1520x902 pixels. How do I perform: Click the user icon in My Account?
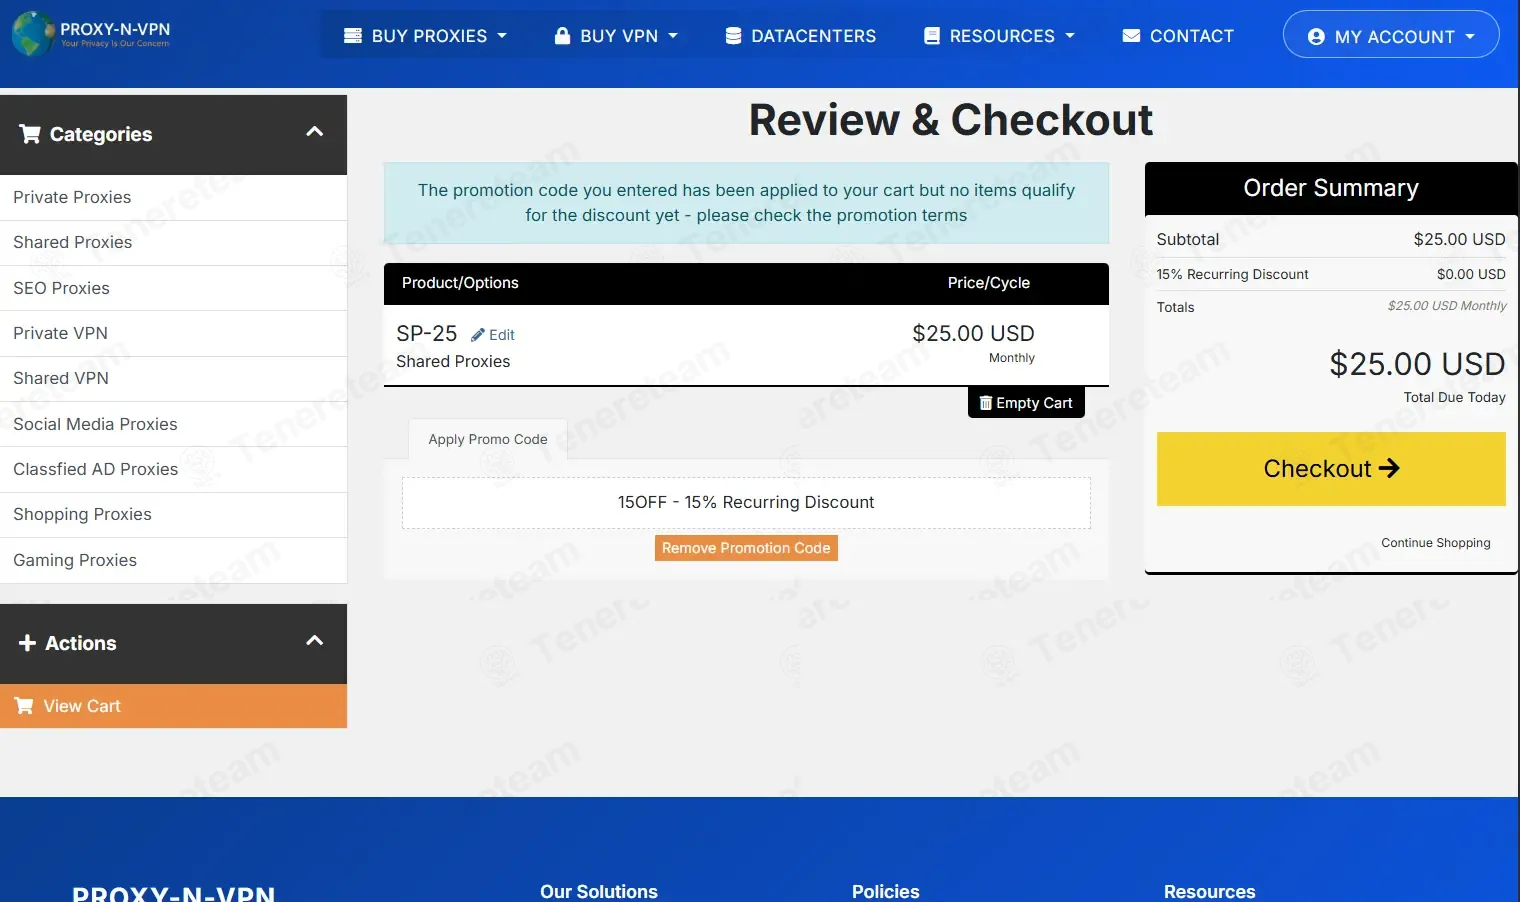point(1316,37)
